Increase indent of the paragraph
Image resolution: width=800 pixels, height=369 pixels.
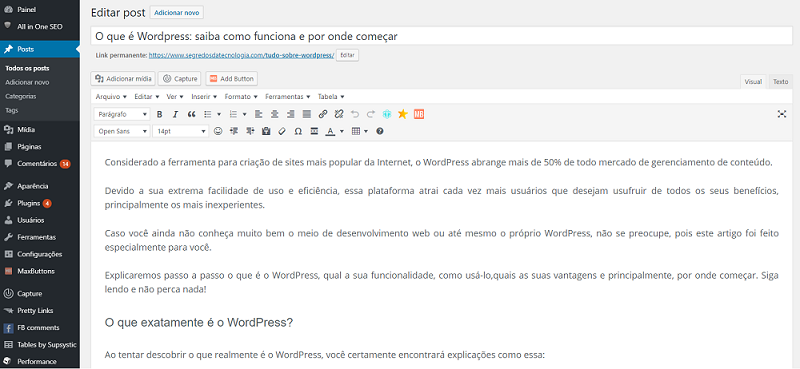click(x=250, y=131)
